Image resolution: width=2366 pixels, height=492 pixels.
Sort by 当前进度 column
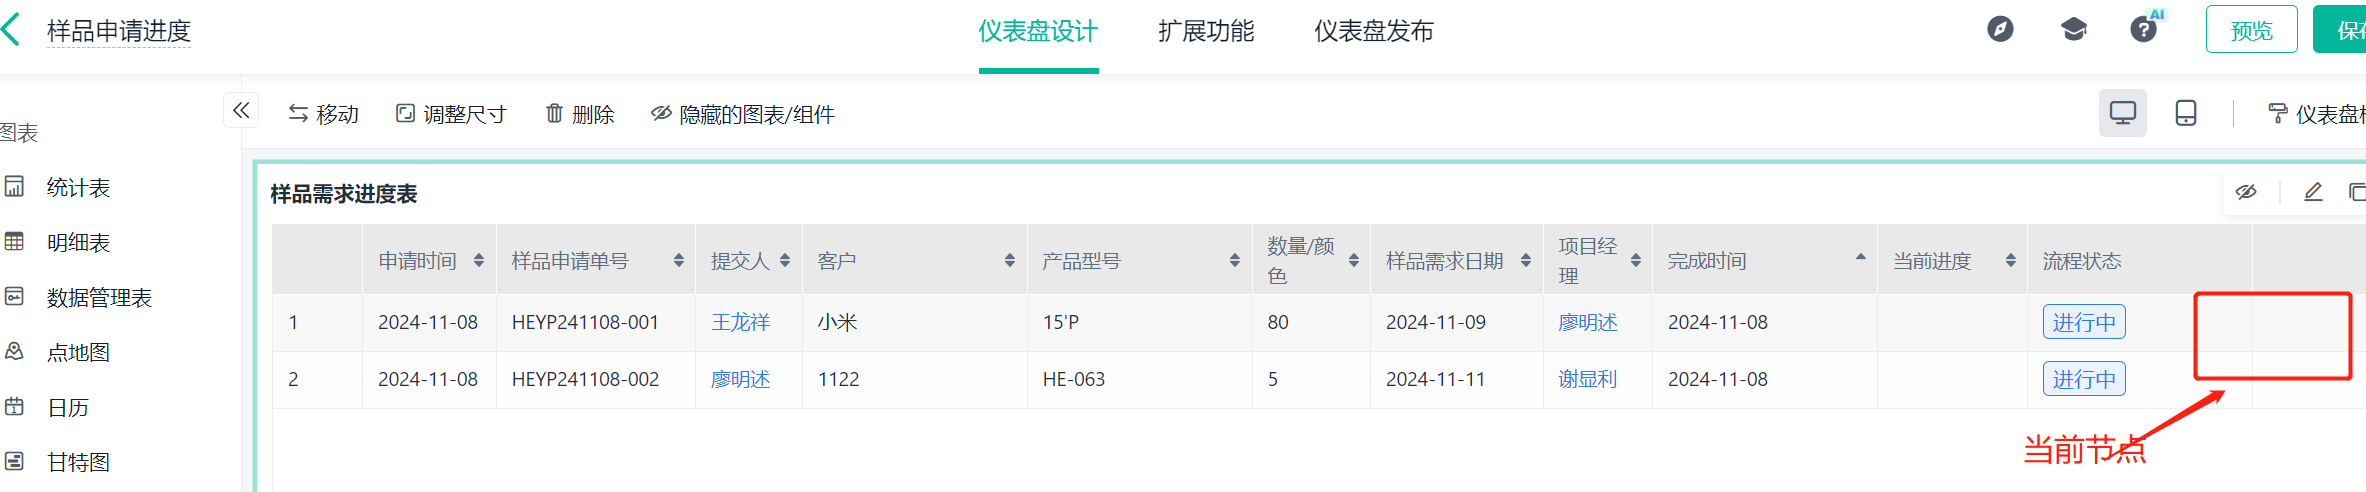[x=2011, y=260]
